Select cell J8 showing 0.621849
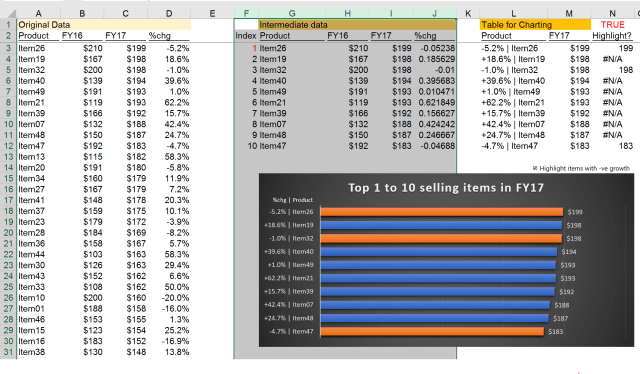The image size is (640, 374). click(x=435, y=102)
